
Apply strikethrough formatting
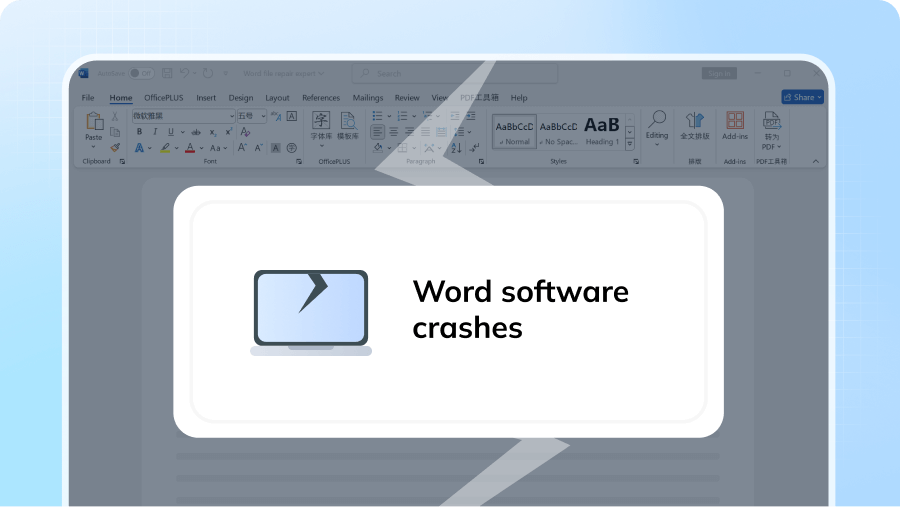point(196,132)
